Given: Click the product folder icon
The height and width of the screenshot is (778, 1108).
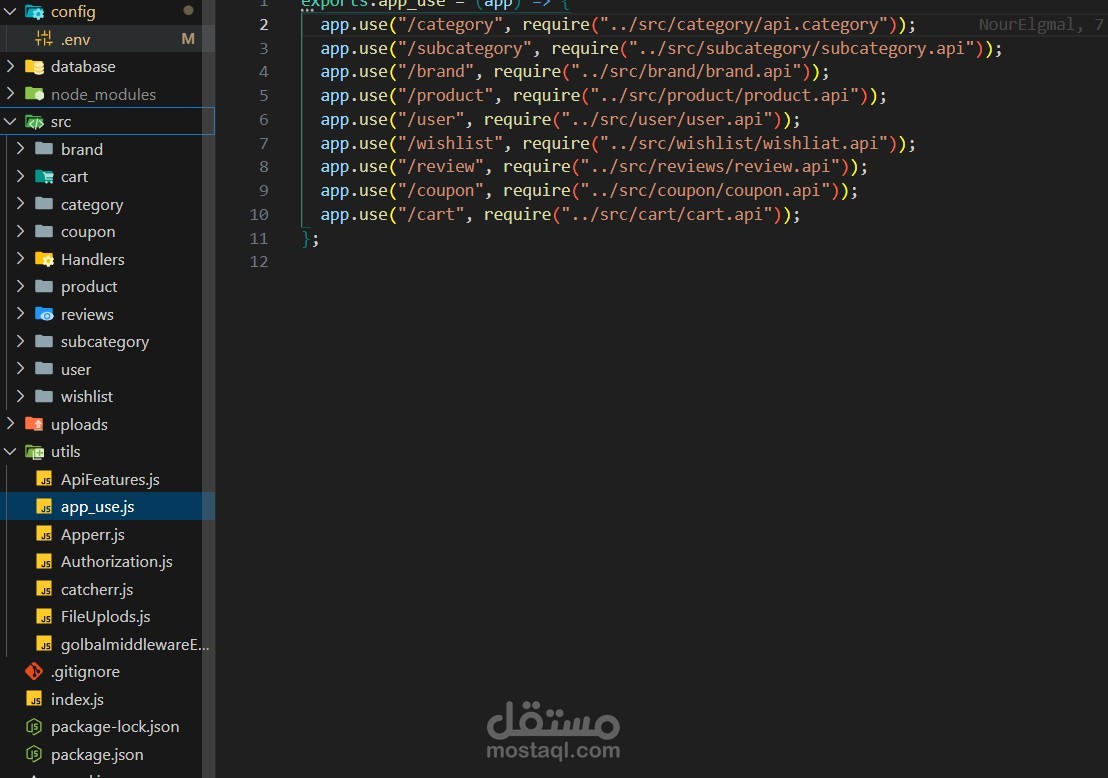Looking at the screenshot, I should pos(44,286).
